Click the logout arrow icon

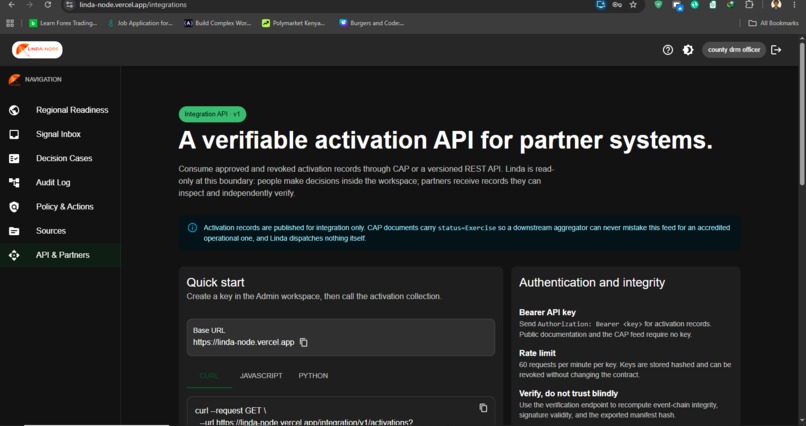pos(776,50)
